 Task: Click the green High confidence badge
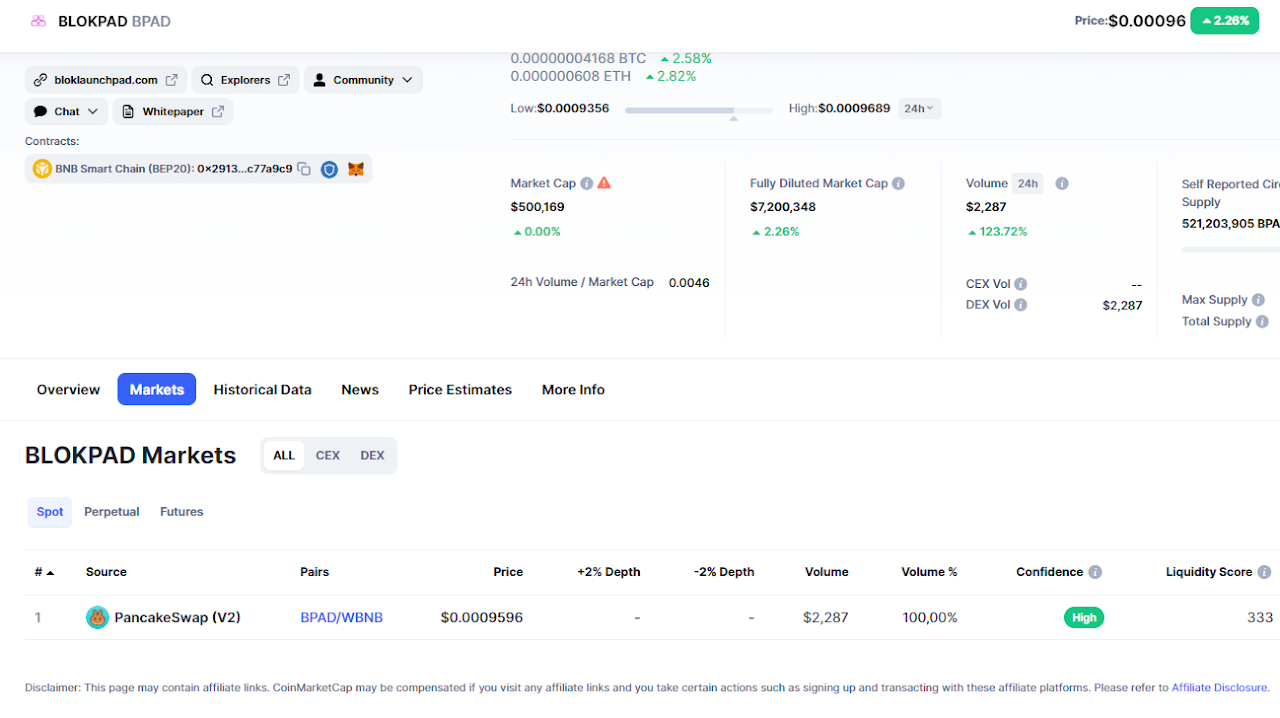(x=1084, y=617)
